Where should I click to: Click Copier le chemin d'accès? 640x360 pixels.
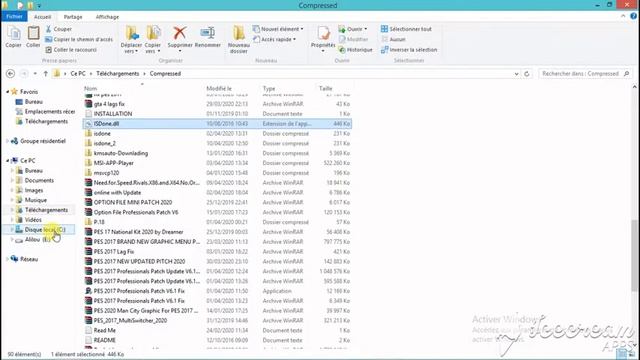tap(79, 39)
